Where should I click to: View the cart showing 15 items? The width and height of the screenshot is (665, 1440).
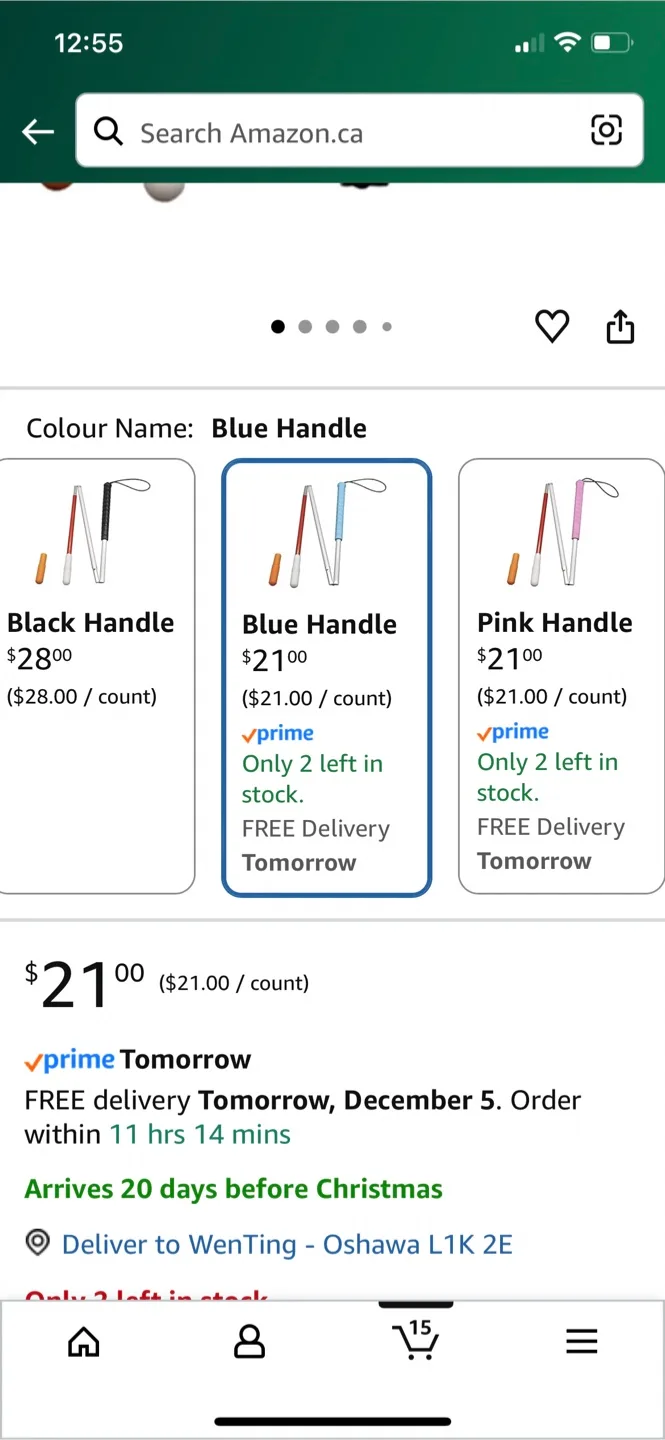click(x=415, y=1342)
